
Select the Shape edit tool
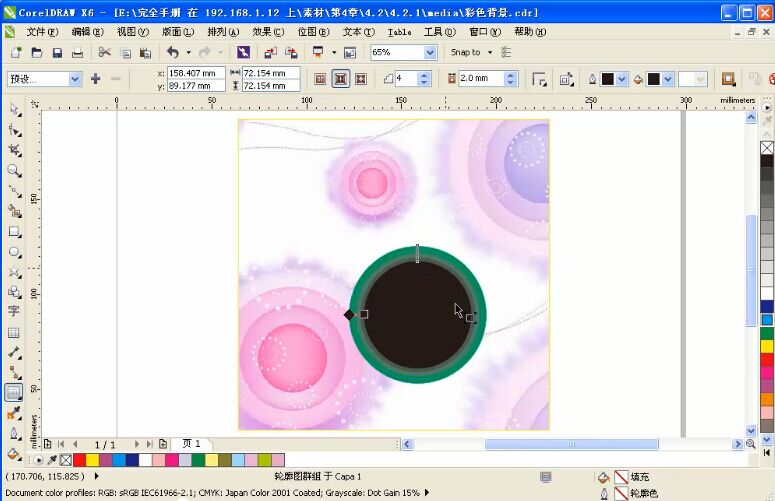pos(15,130)
